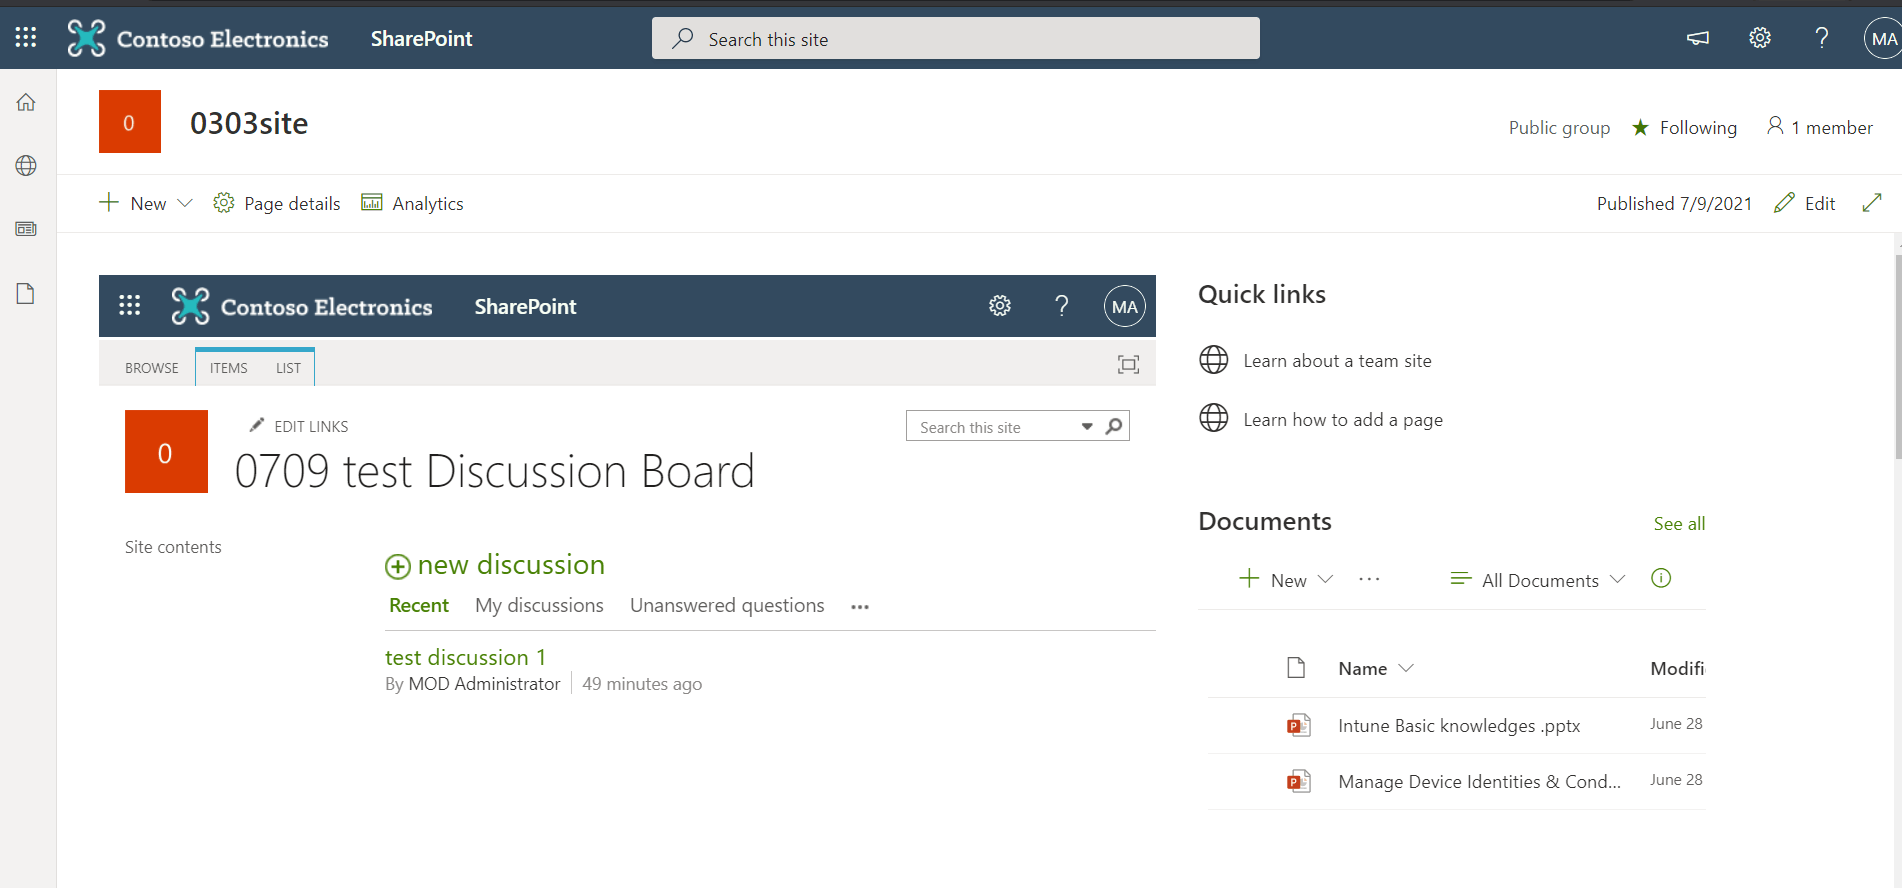
Task: Open the MA account avatar in top header
Action: coord(1883,39)
